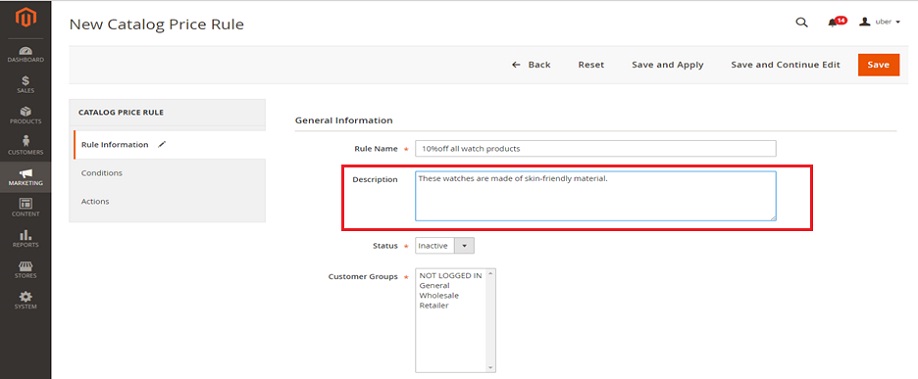Open the Stores sidebar menu
This screenshot has height=379, width=918.
(25, 269)
